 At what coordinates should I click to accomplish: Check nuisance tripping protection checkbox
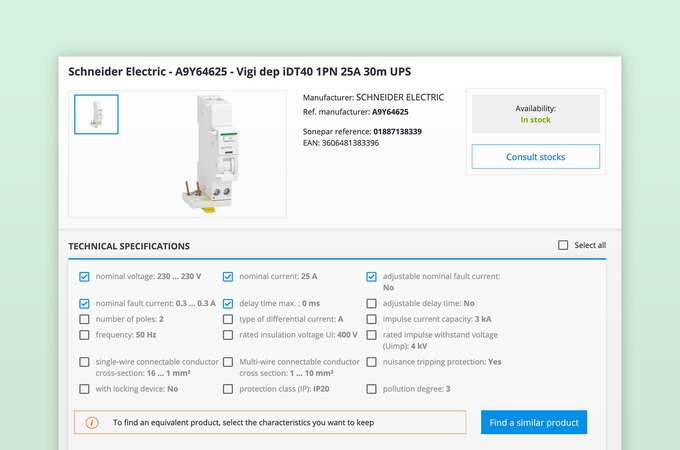pos(371,362)
